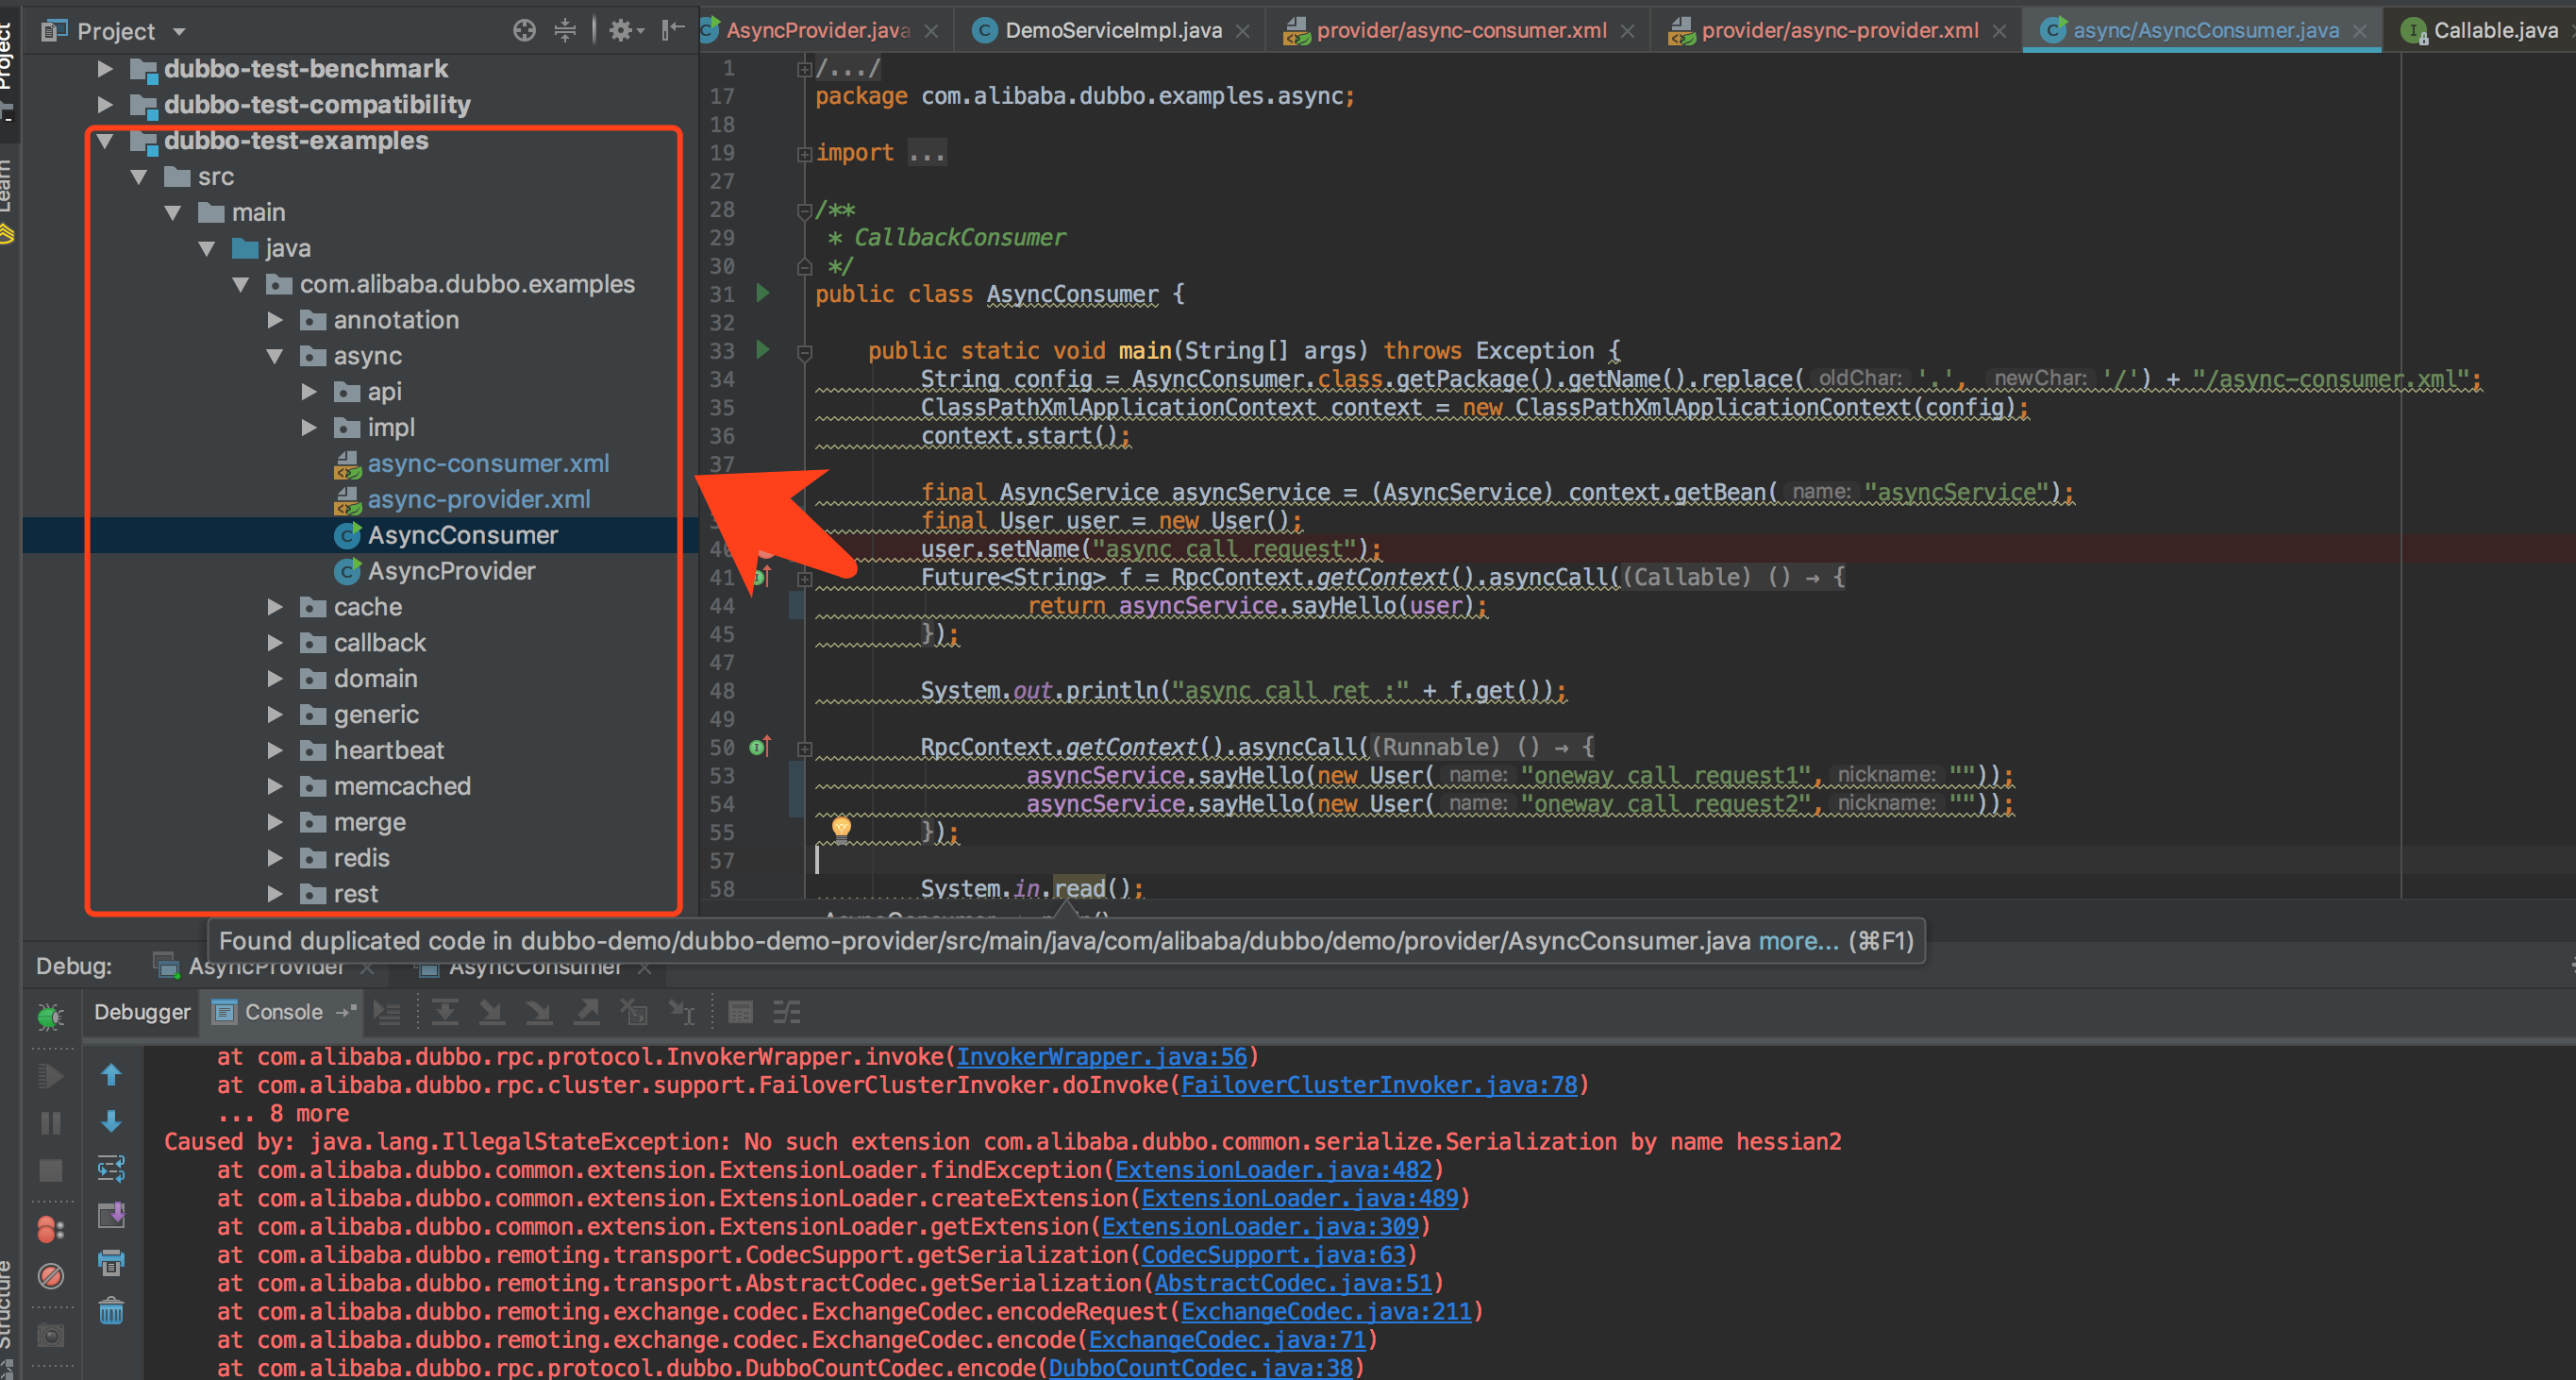Click the scroll-from-source target icon
The image size is (2576, 1380).
[x=524, y=31]
